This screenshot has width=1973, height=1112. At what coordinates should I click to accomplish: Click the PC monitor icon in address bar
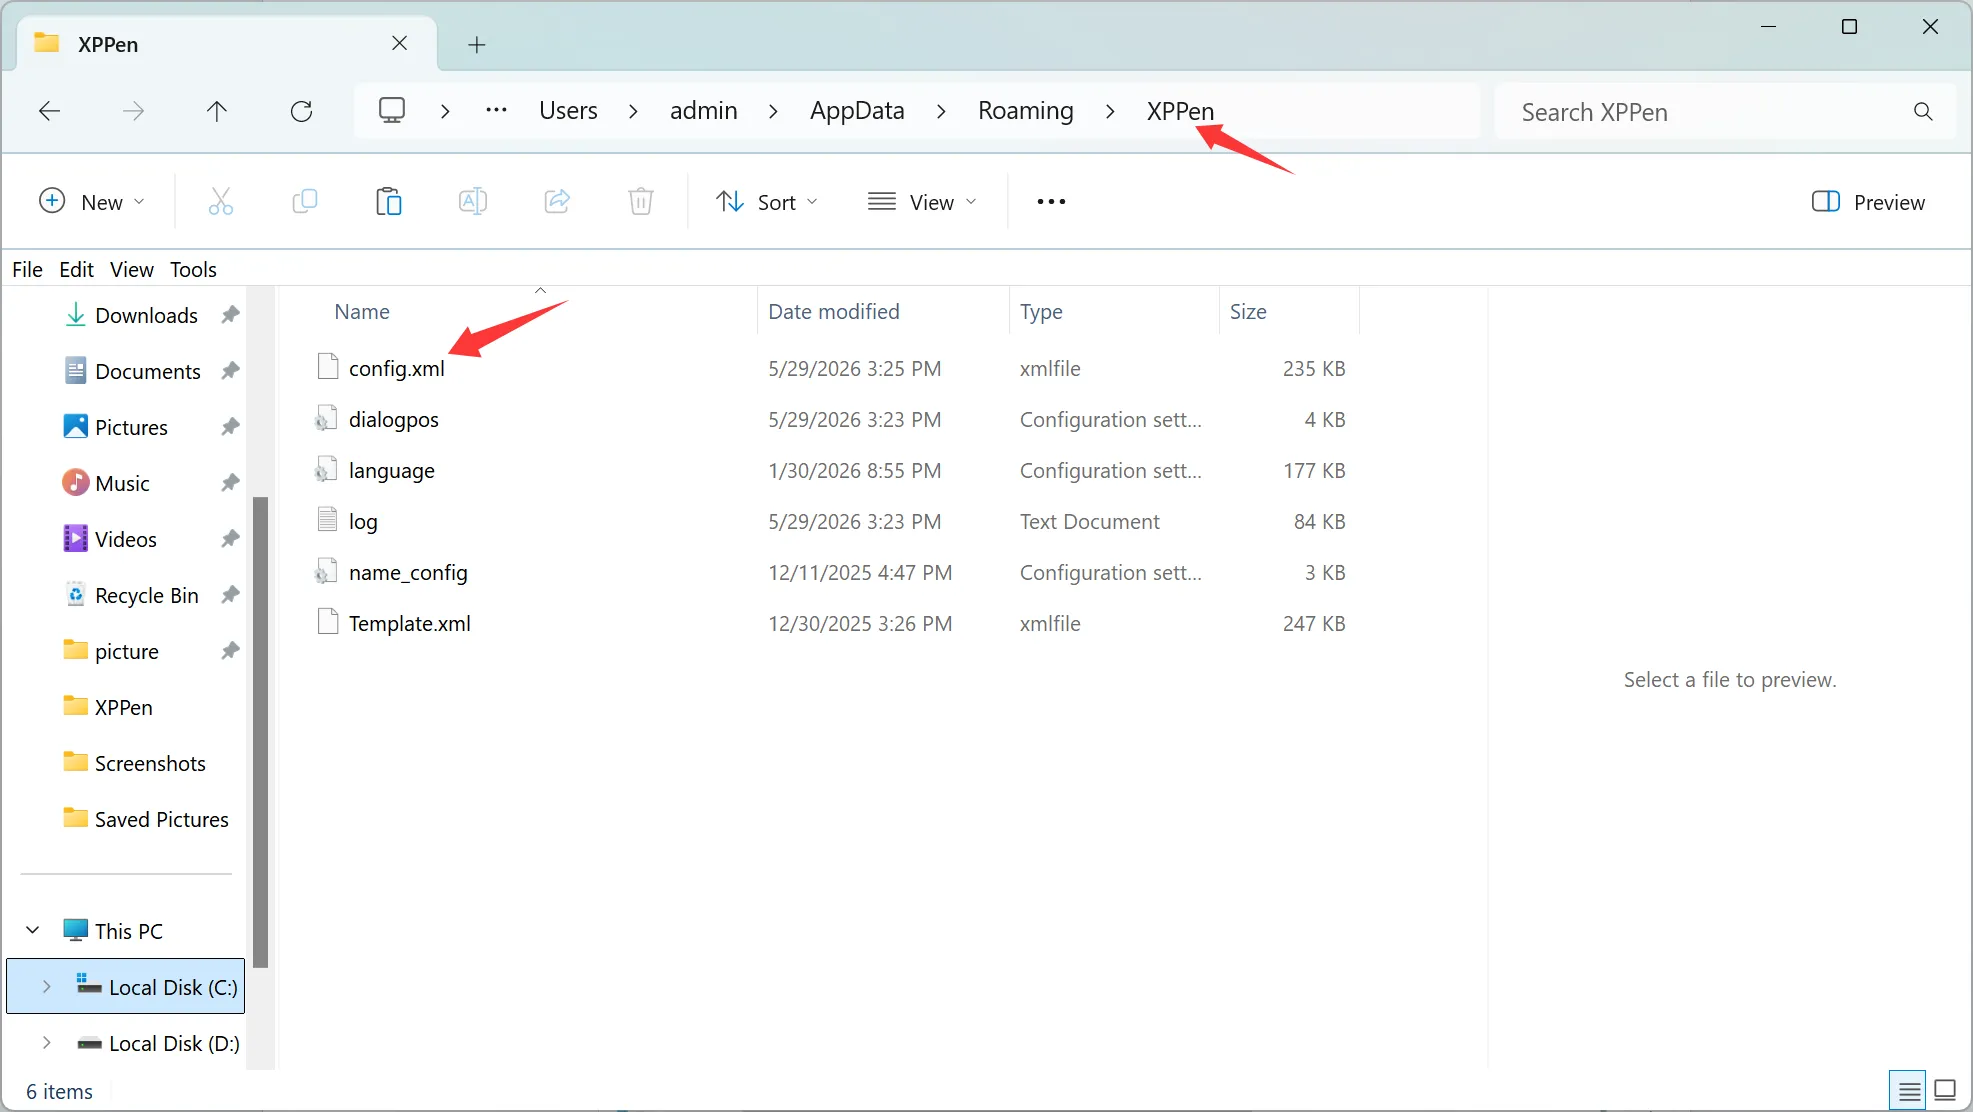(x=392, y=110)
